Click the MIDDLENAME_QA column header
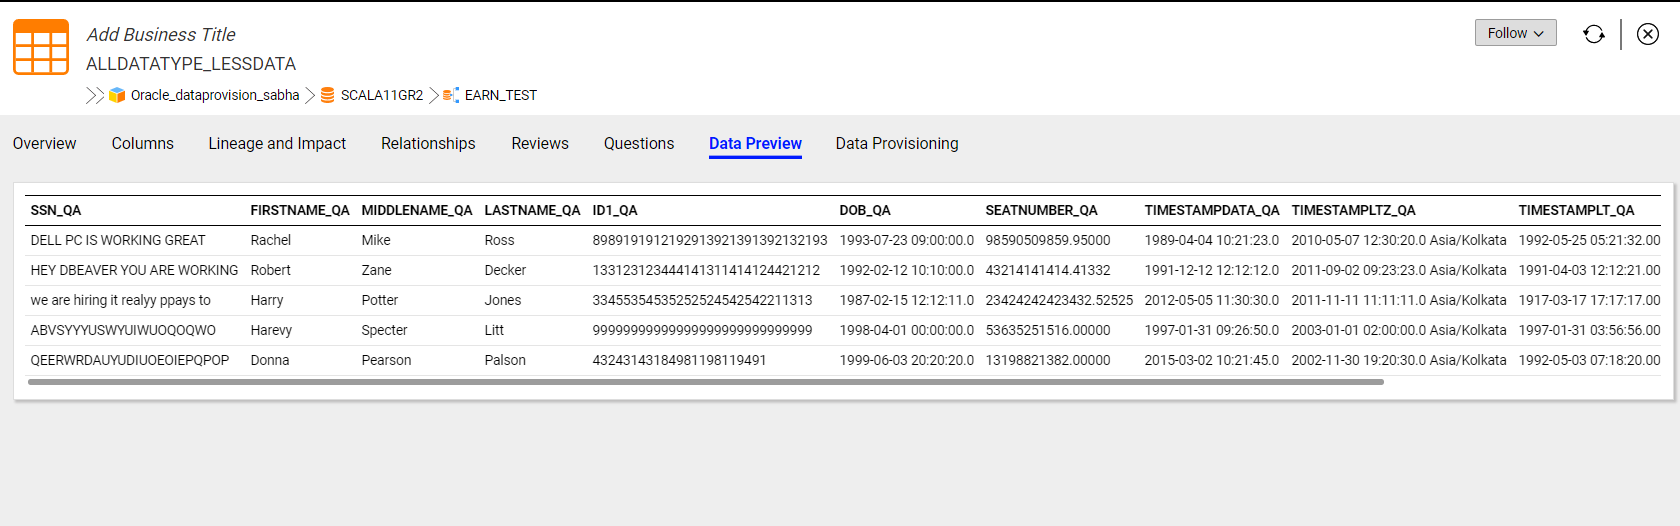The image size is (1680, 526). [417, 210]
